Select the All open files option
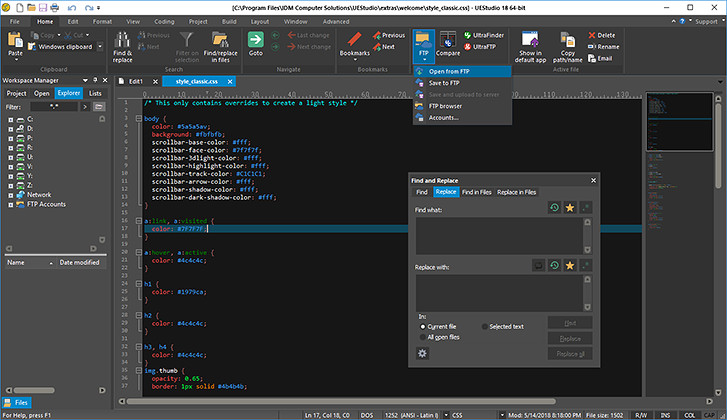This screenshot has height=420, width=727. [422, 338]
